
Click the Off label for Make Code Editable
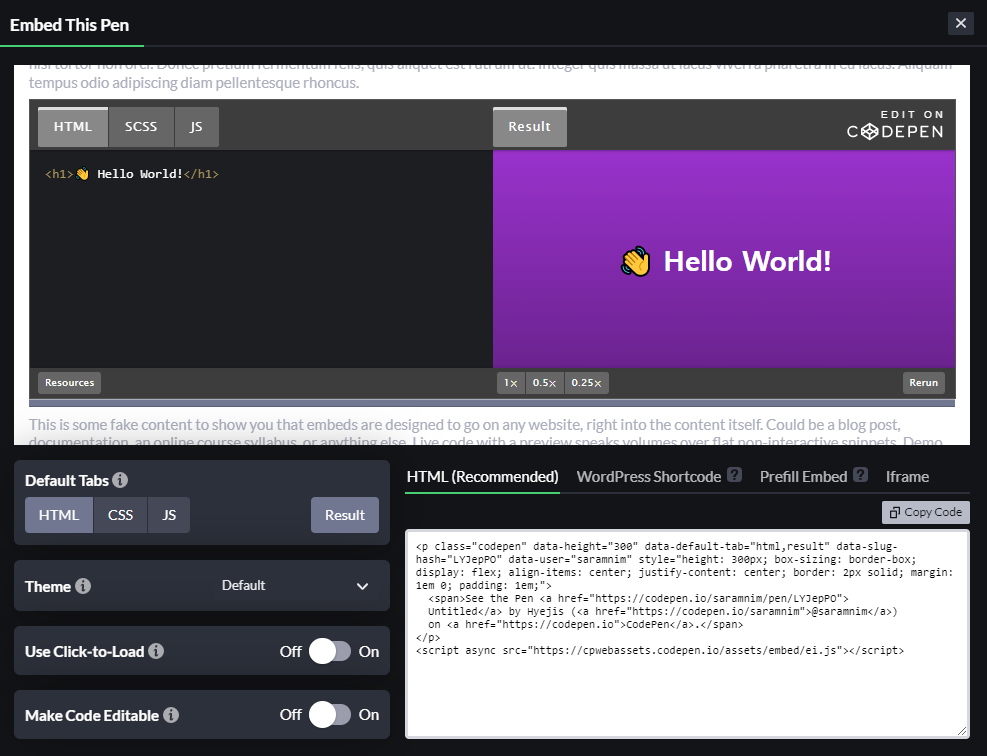(290, 715)
